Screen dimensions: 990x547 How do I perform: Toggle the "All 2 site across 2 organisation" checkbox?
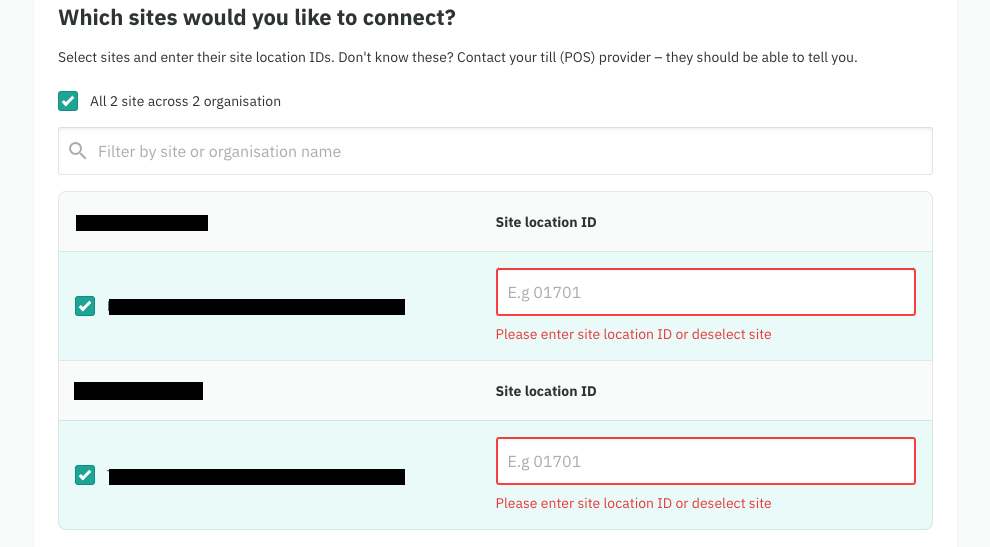point(68,101)
